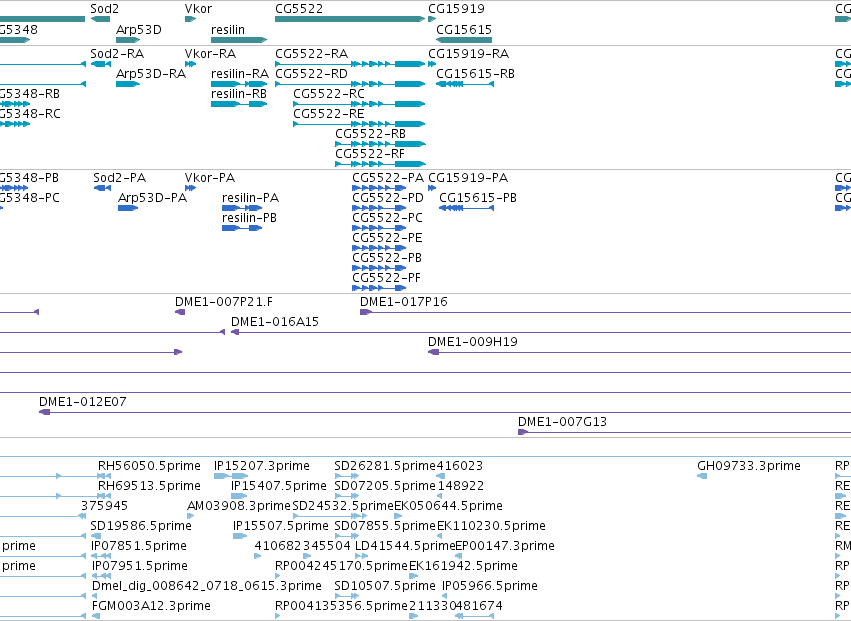The width and height of the screenshot is (851, 621).
Task: Click the IP07951.5prime EST label
Action: coord(139,567)
